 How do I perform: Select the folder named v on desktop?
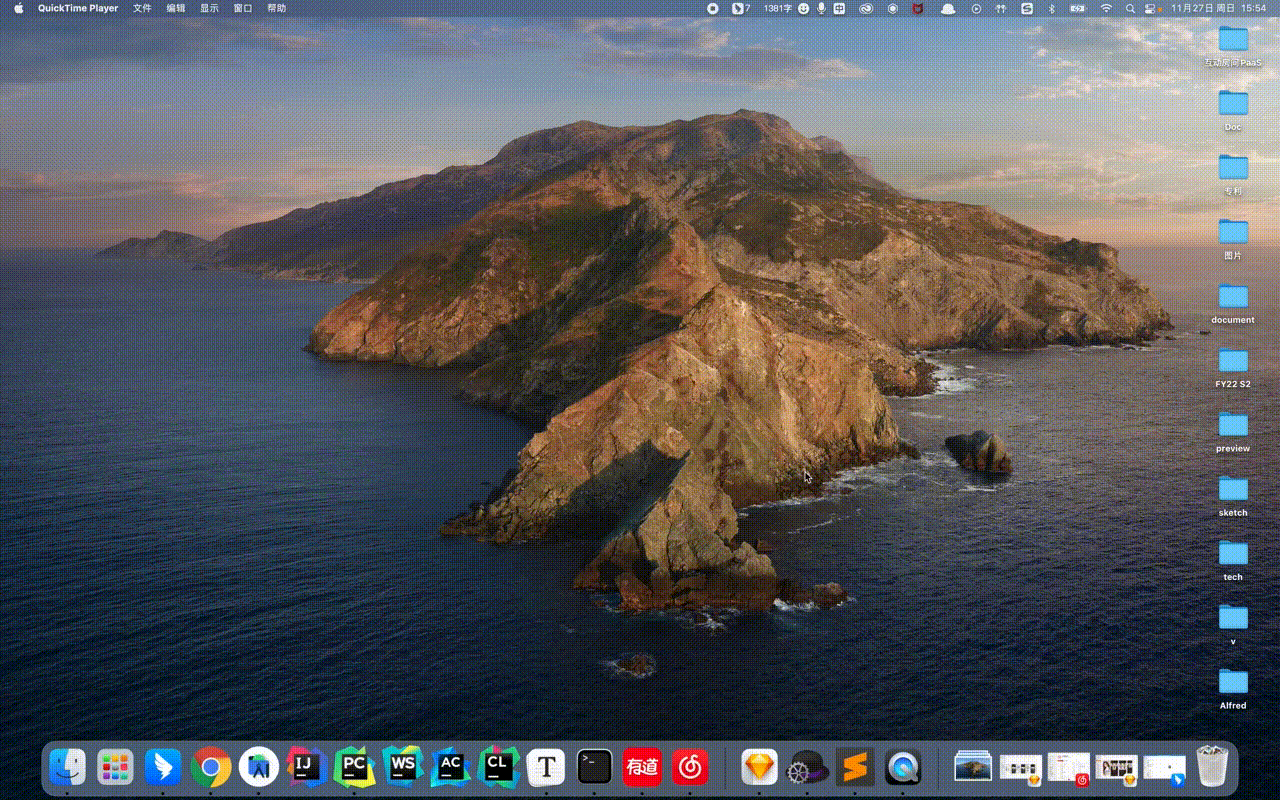(x=1233, y=626)
